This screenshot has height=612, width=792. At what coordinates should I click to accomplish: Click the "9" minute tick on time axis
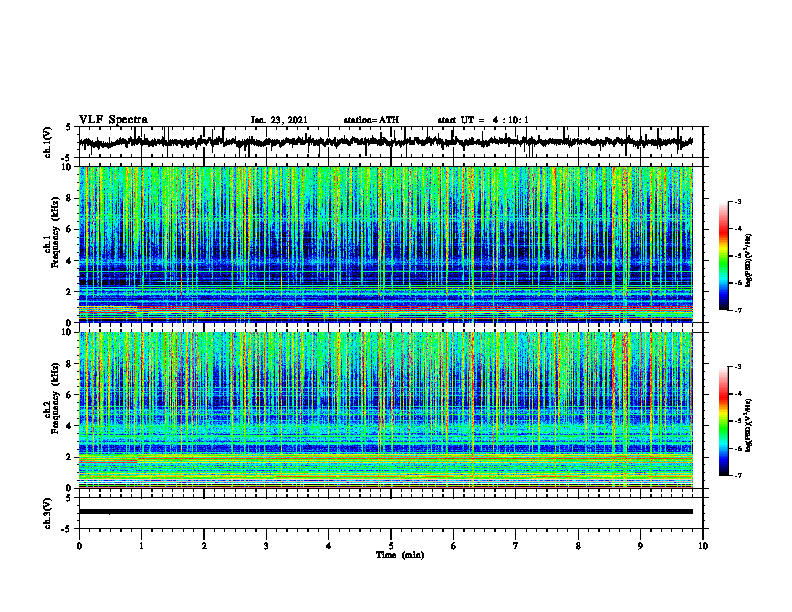[x=640, y=546]
